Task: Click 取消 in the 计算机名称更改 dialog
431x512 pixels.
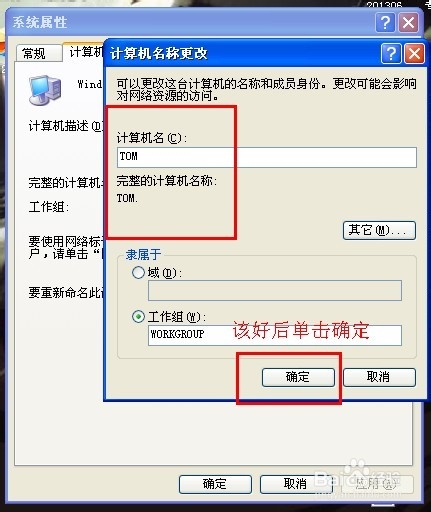Action: (379, 377)
